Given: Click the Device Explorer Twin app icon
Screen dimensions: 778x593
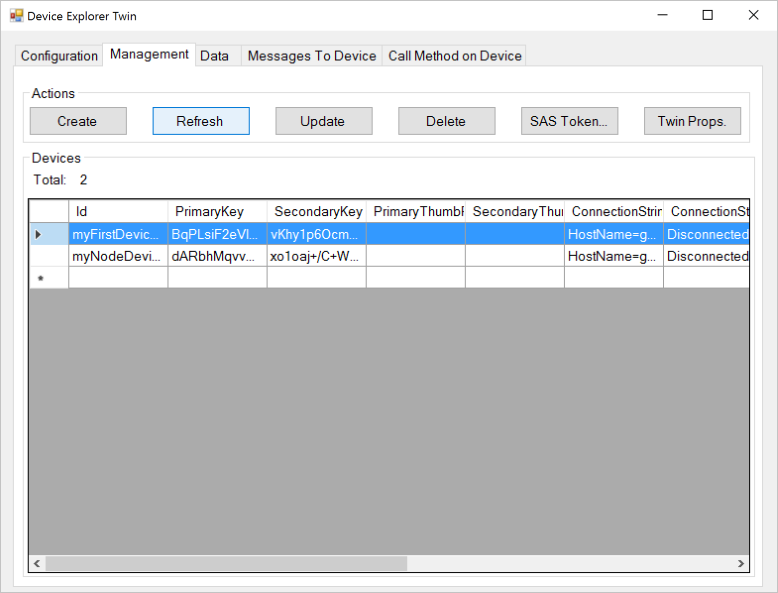Looking at the screenshot, I should 16,16.
